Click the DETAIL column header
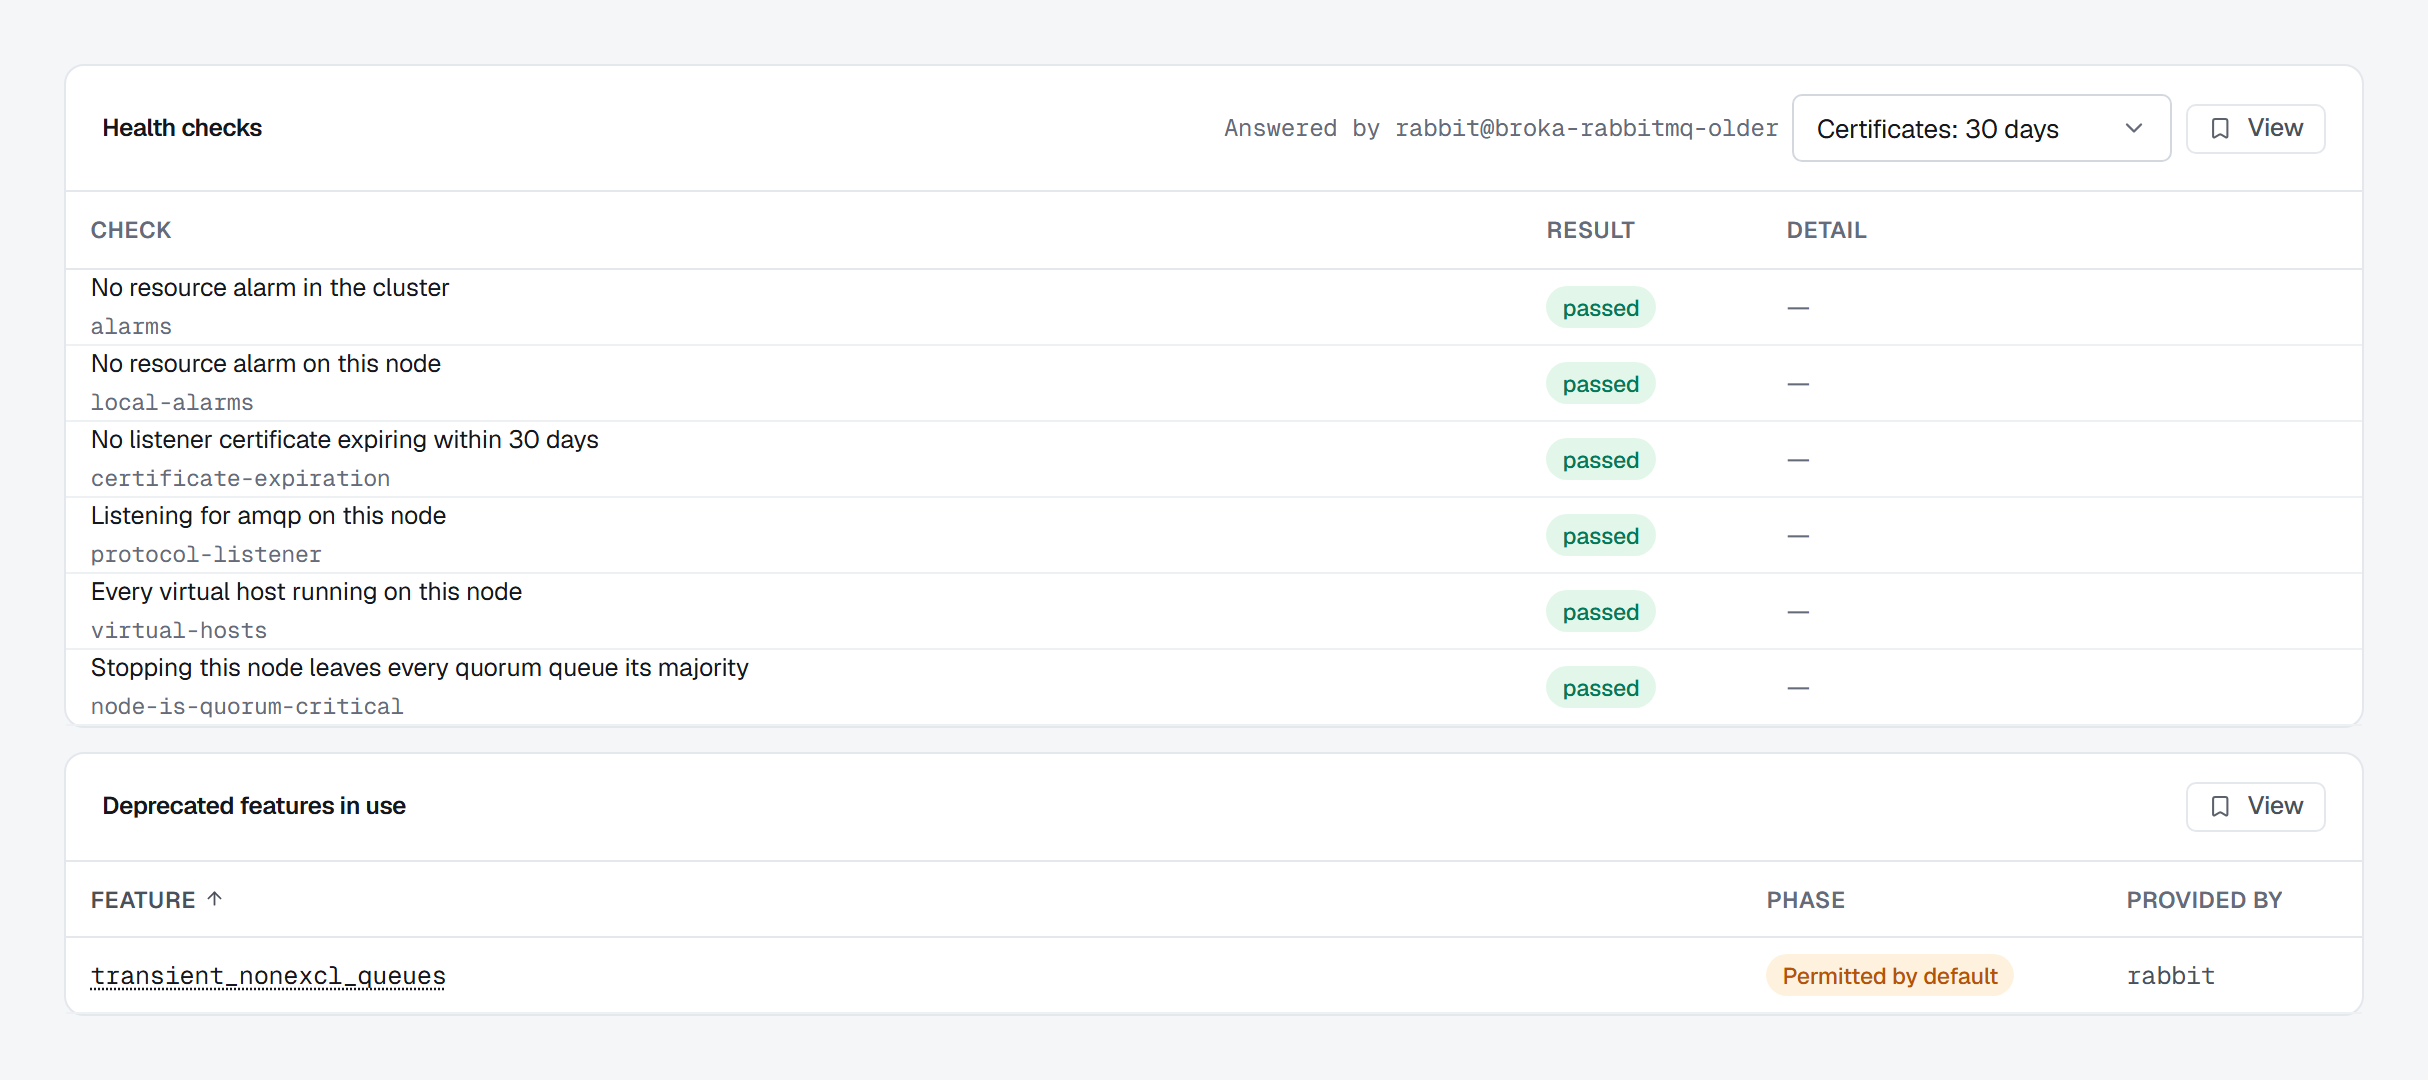 (1826, 230)
